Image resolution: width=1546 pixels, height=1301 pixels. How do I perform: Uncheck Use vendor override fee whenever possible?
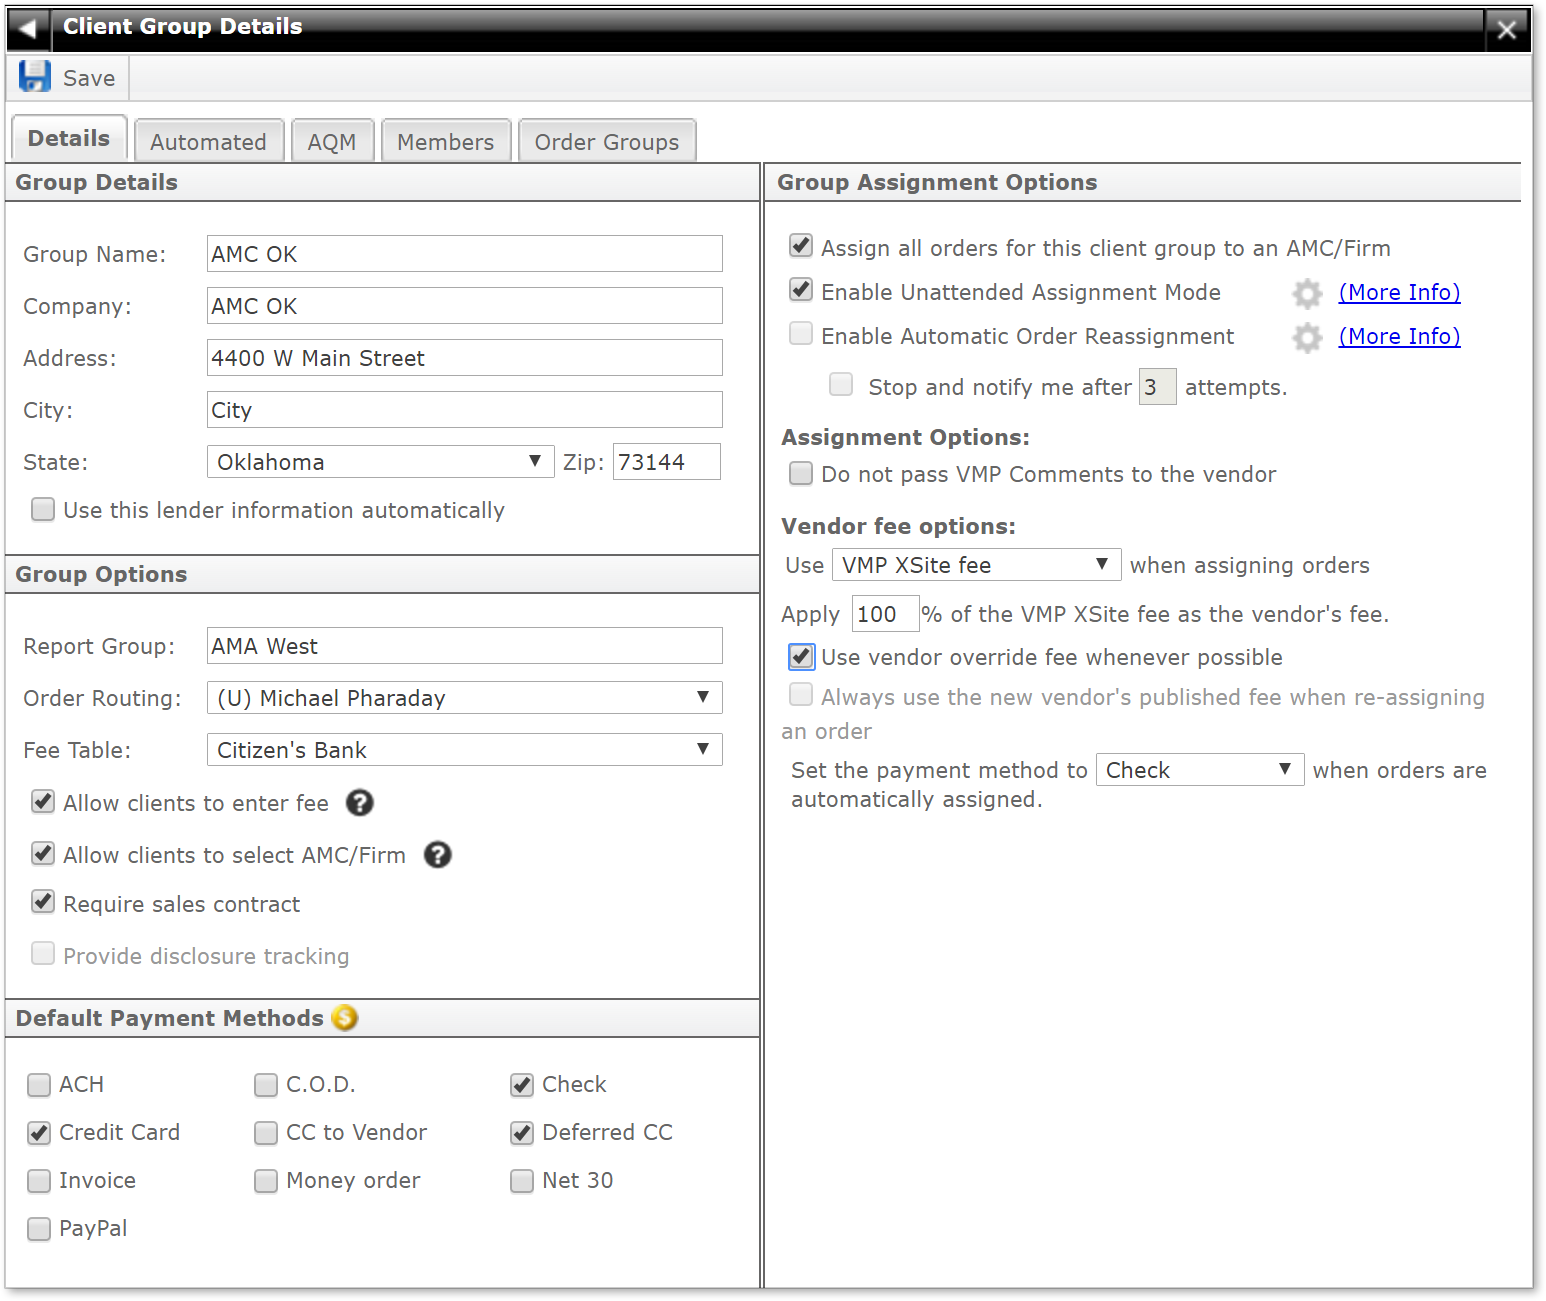[801, 657]
